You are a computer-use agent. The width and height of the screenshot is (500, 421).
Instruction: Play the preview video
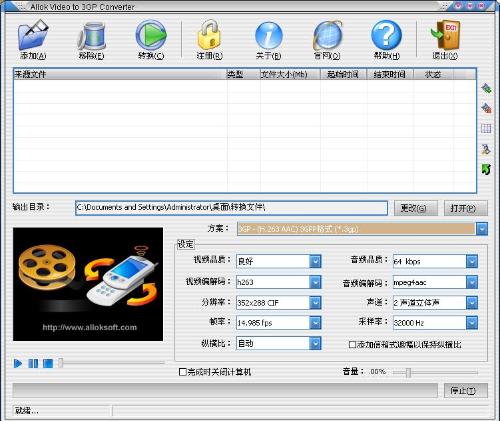pyautogui.click(x=18, y=363)
